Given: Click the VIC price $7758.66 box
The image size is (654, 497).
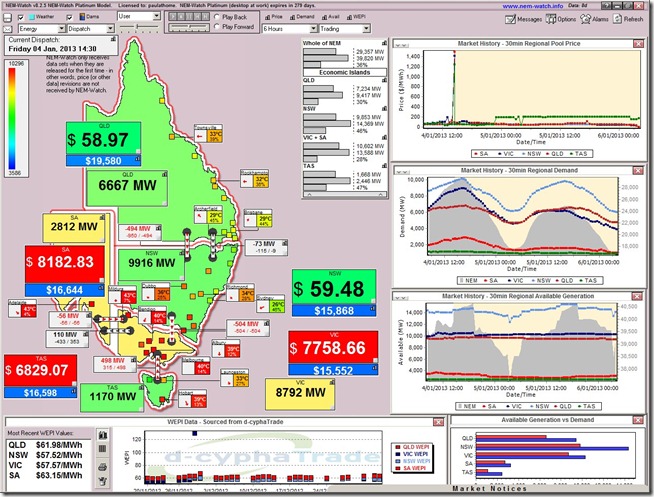Looking at the screenshot, I should pos(333,349).
